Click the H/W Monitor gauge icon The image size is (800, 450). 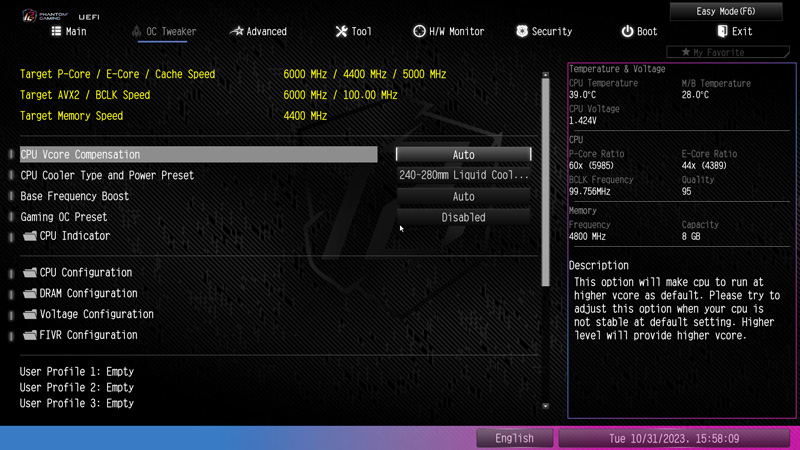point(419,31)
